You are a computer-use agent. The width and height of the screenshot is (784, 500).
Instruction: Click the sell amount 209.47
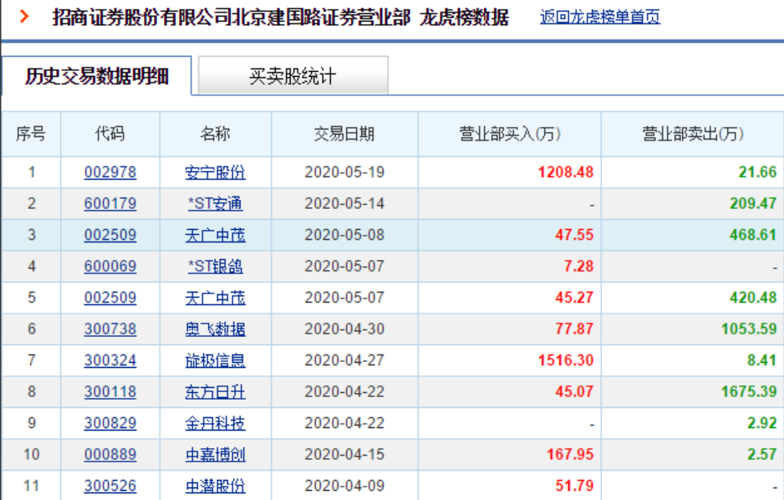pyautogui.click(x=753, y=204)
